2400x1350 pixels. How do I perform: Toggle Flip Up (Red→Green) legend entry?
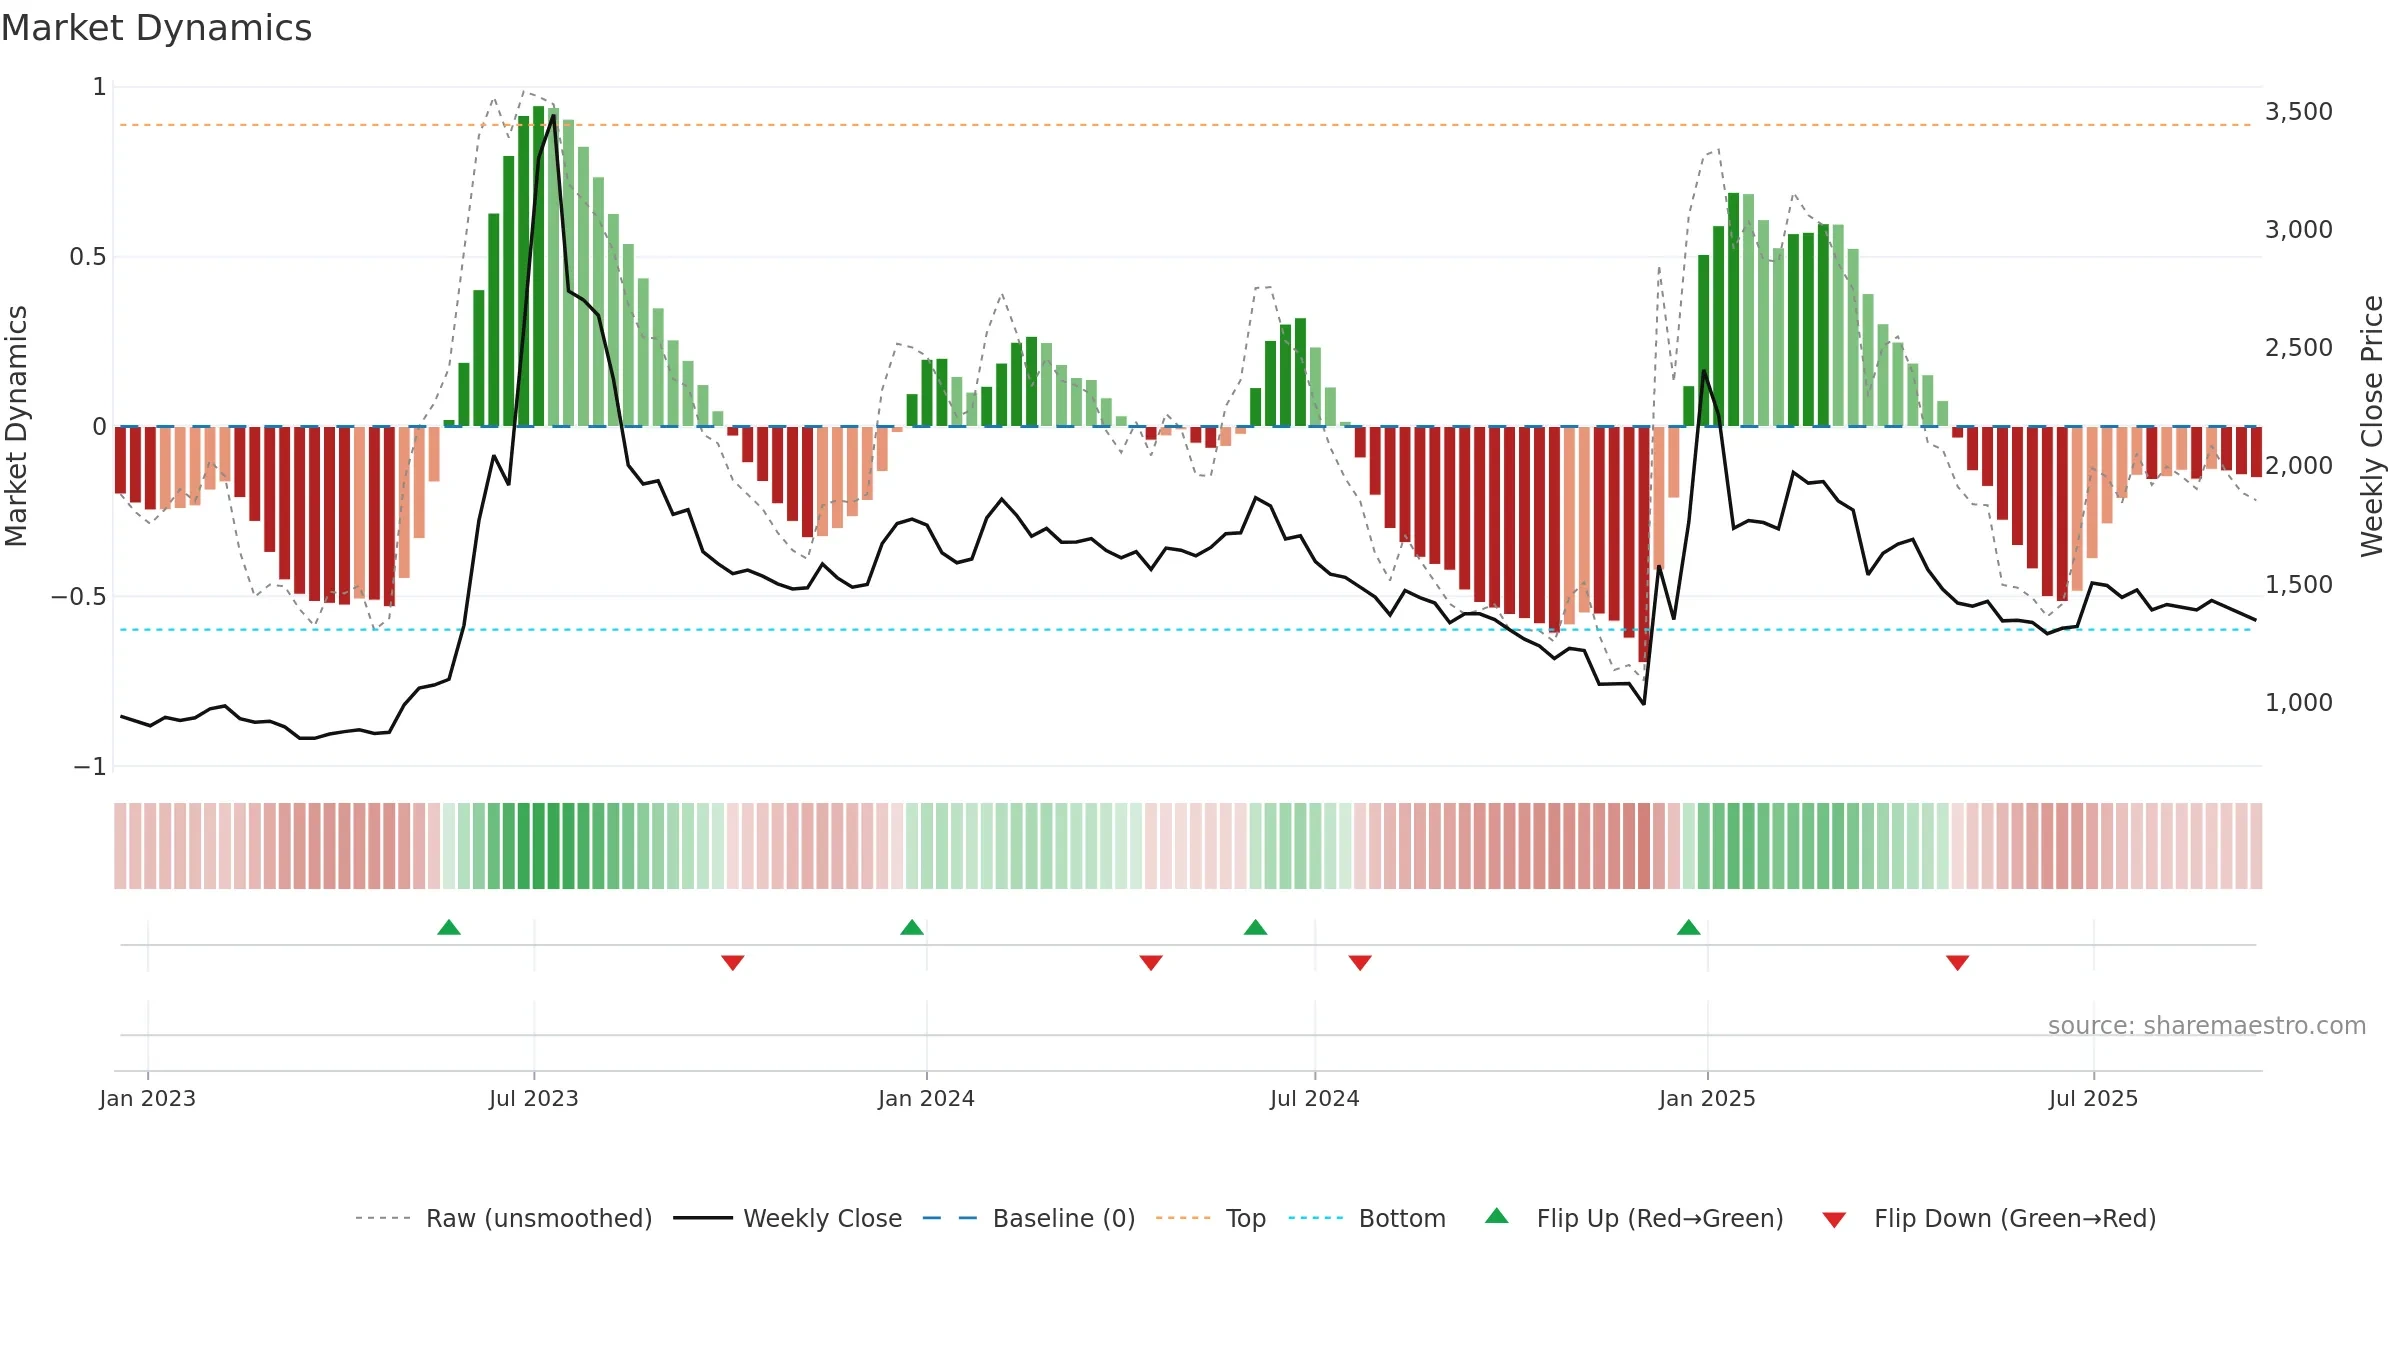pyautogui.click(x=1634, y=1218)
